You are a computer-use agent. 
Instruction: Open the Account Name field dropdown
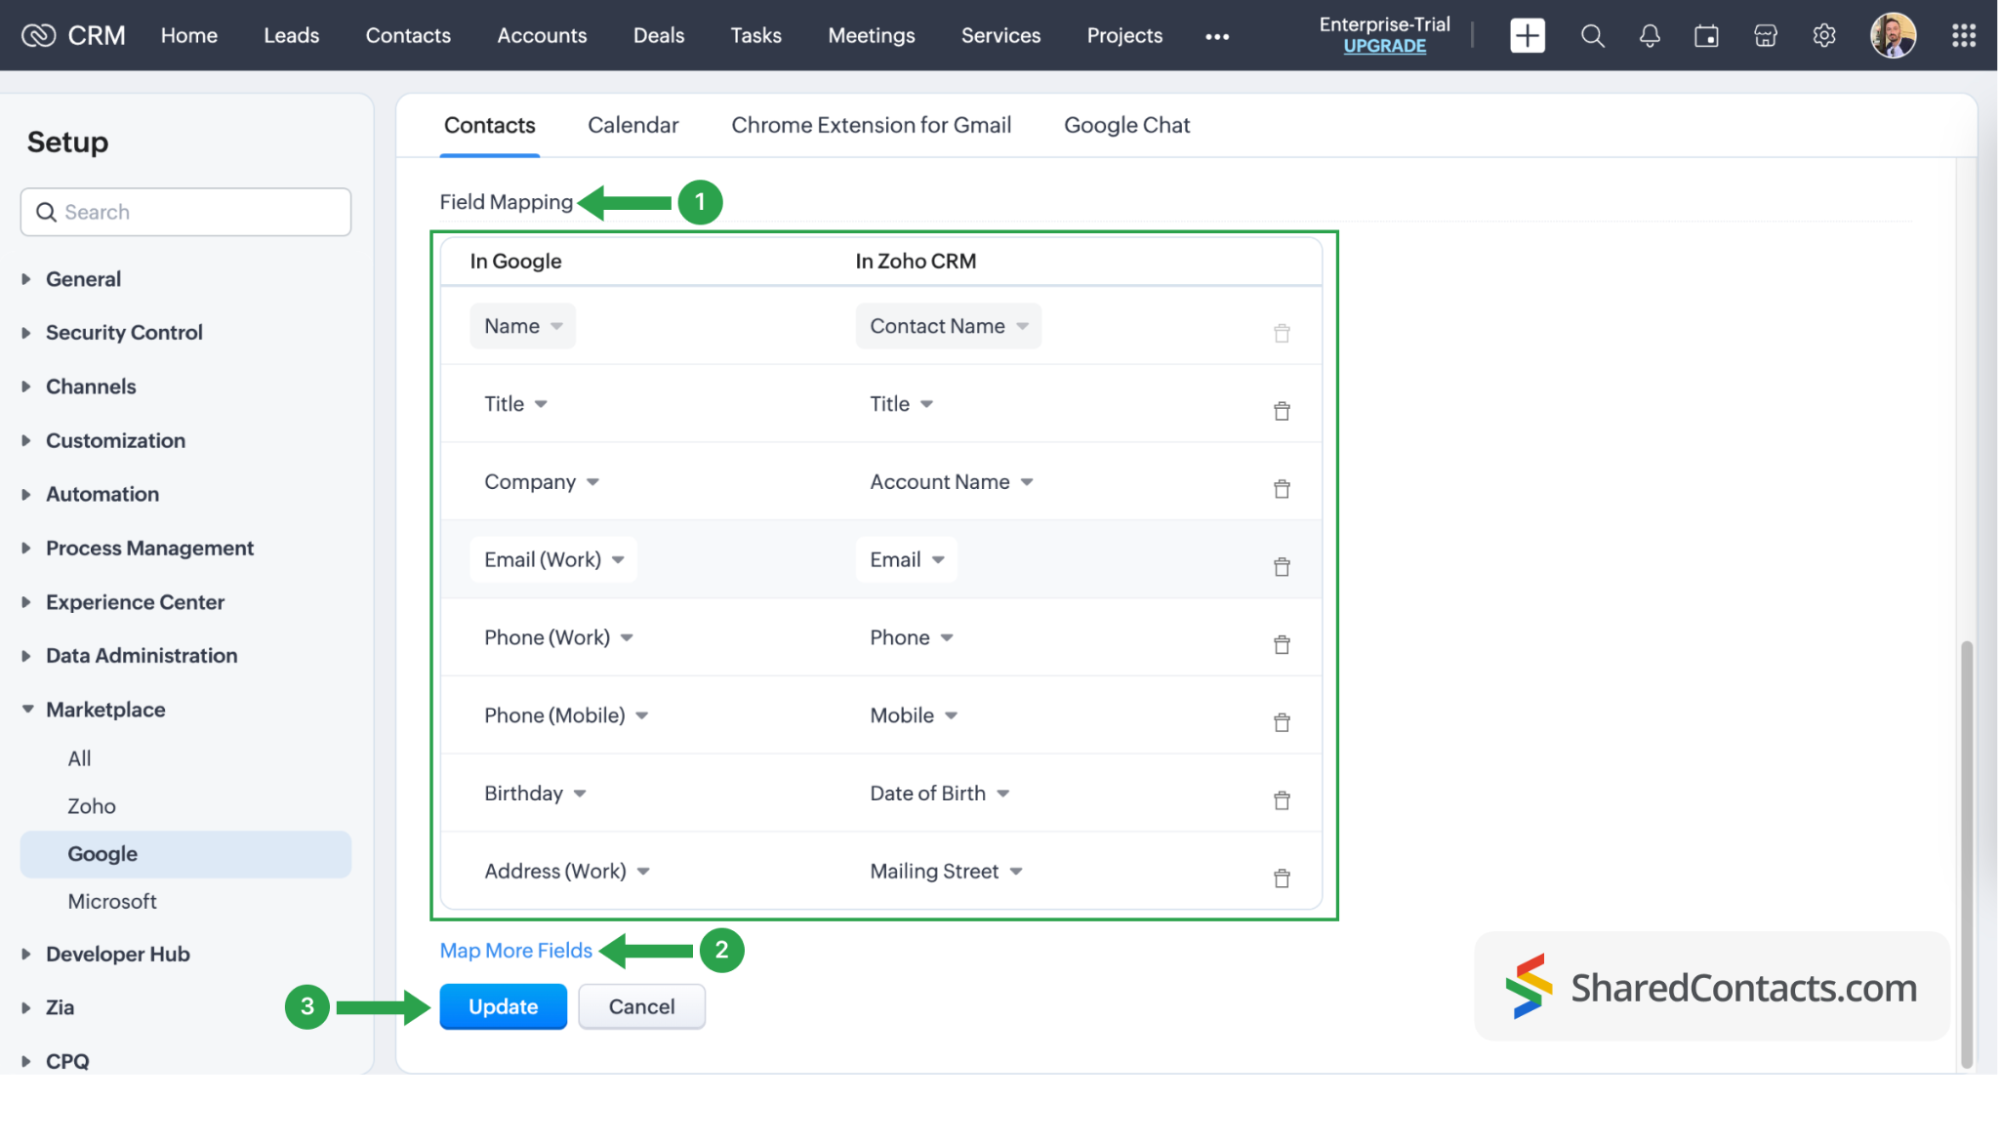pyautogui.click(x=951, y=482)
